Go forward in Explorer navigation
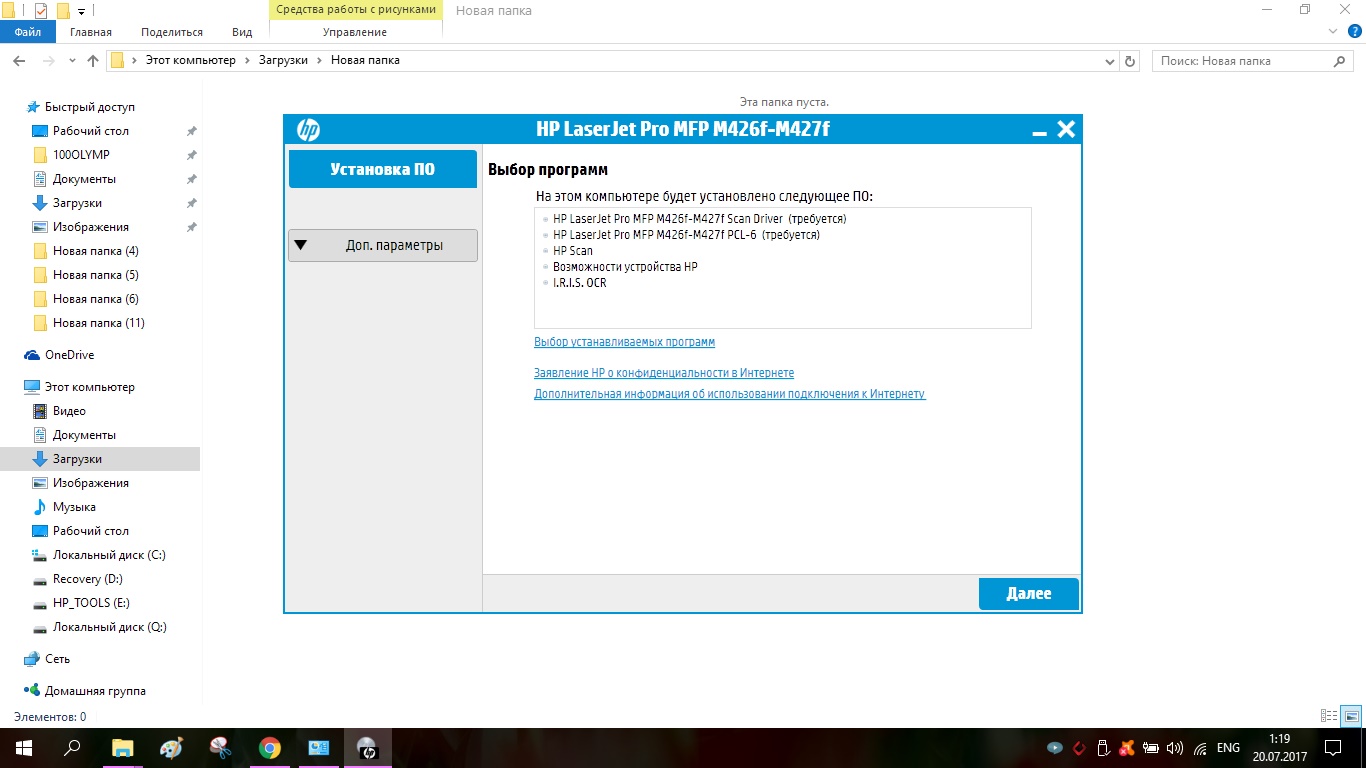1366x768 pixels. point(48,61)
